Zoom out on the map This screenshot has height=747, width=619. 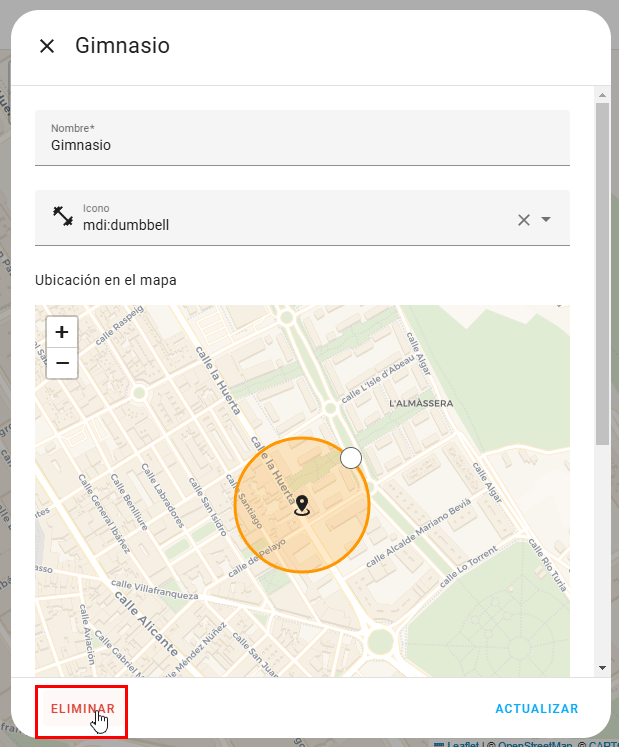pos(62,364)
